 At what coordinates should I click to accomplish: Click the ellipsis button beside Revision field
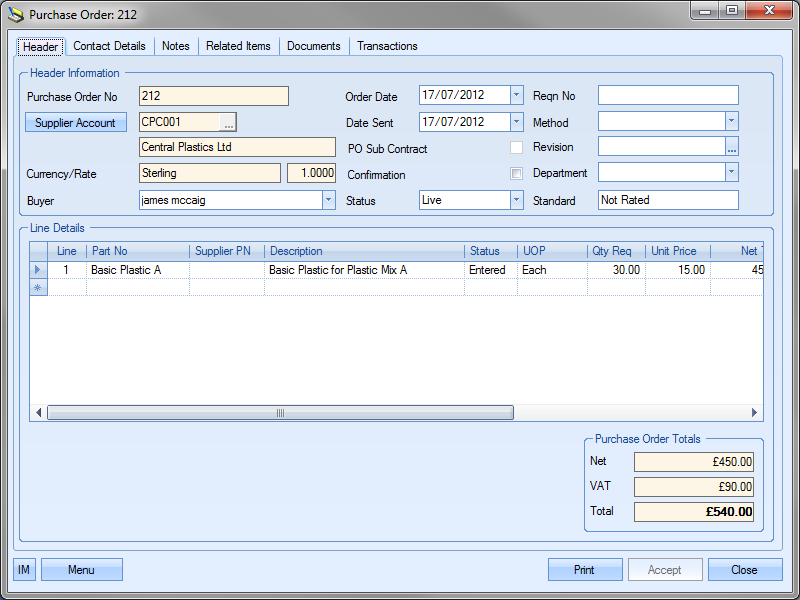pyautogui.click(x=731, y=147)
